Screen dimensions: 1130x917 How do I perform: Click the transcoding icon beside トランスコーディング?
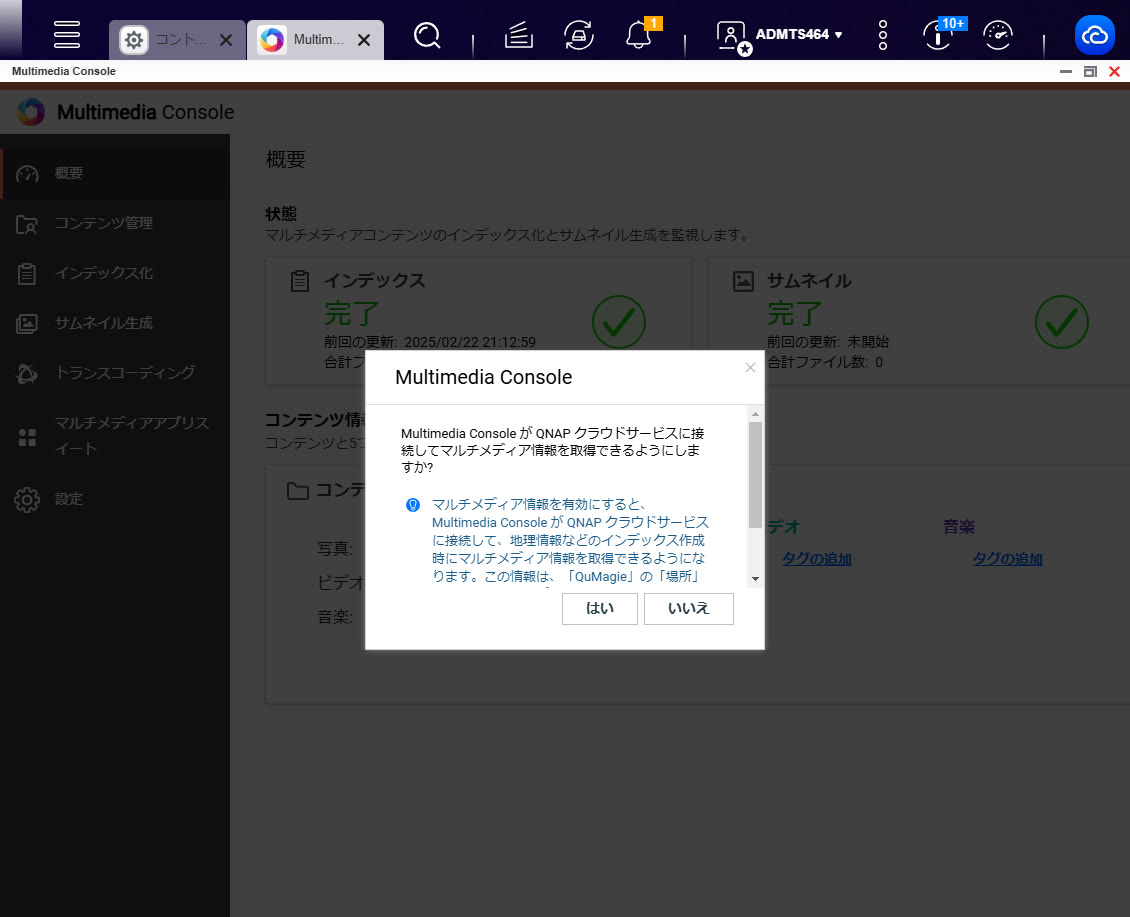click(27, 373)
